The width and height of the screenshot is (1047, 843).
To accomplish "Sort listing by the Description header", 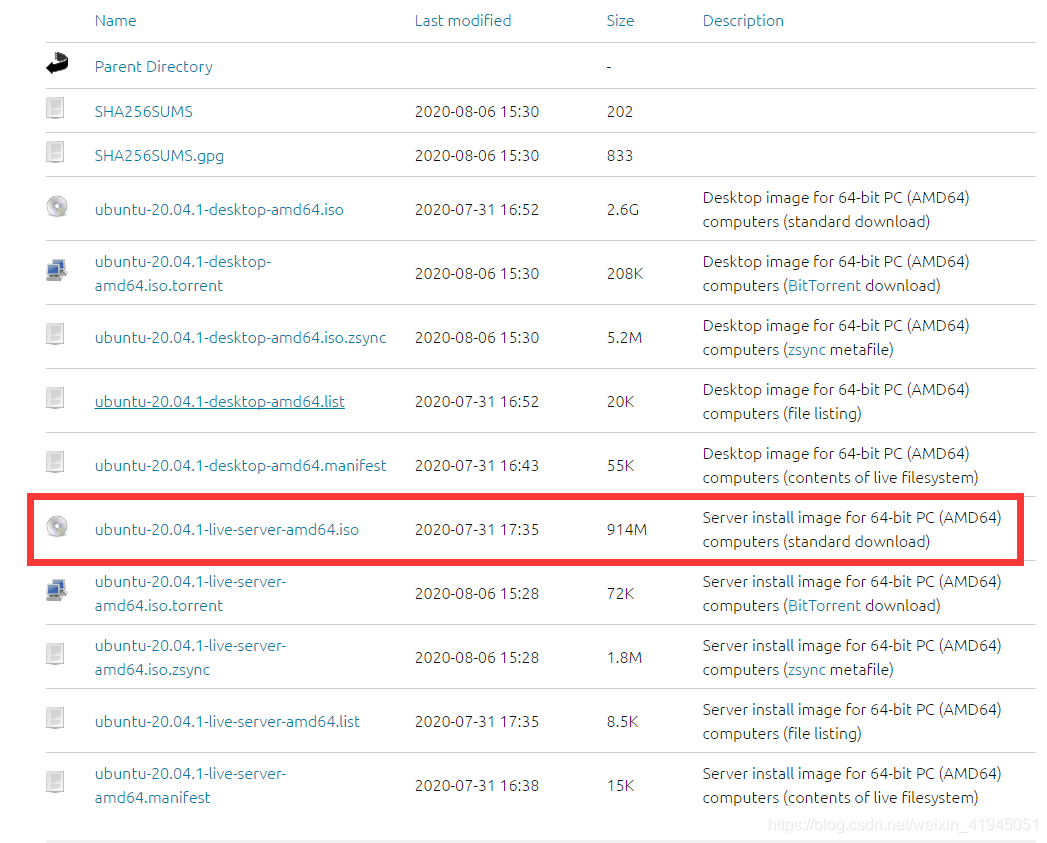I will (x=743, y=21).
